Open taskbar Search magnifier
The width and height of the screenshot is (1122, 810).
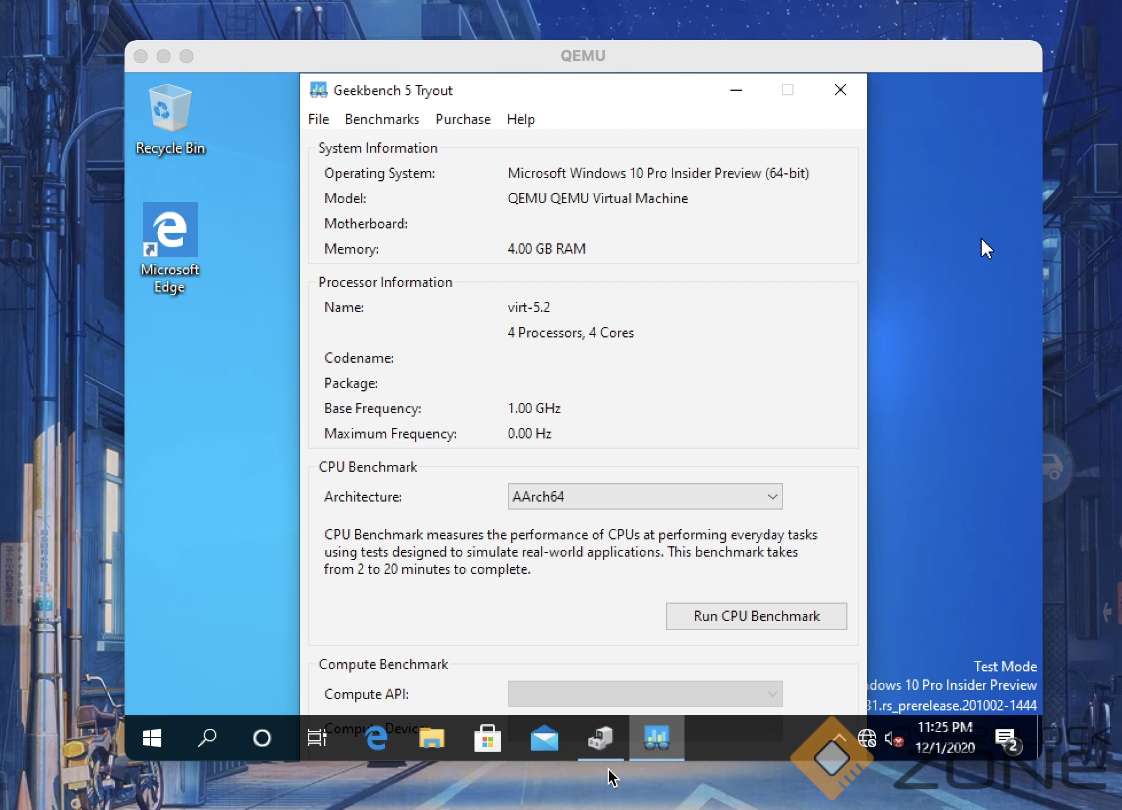207,738
